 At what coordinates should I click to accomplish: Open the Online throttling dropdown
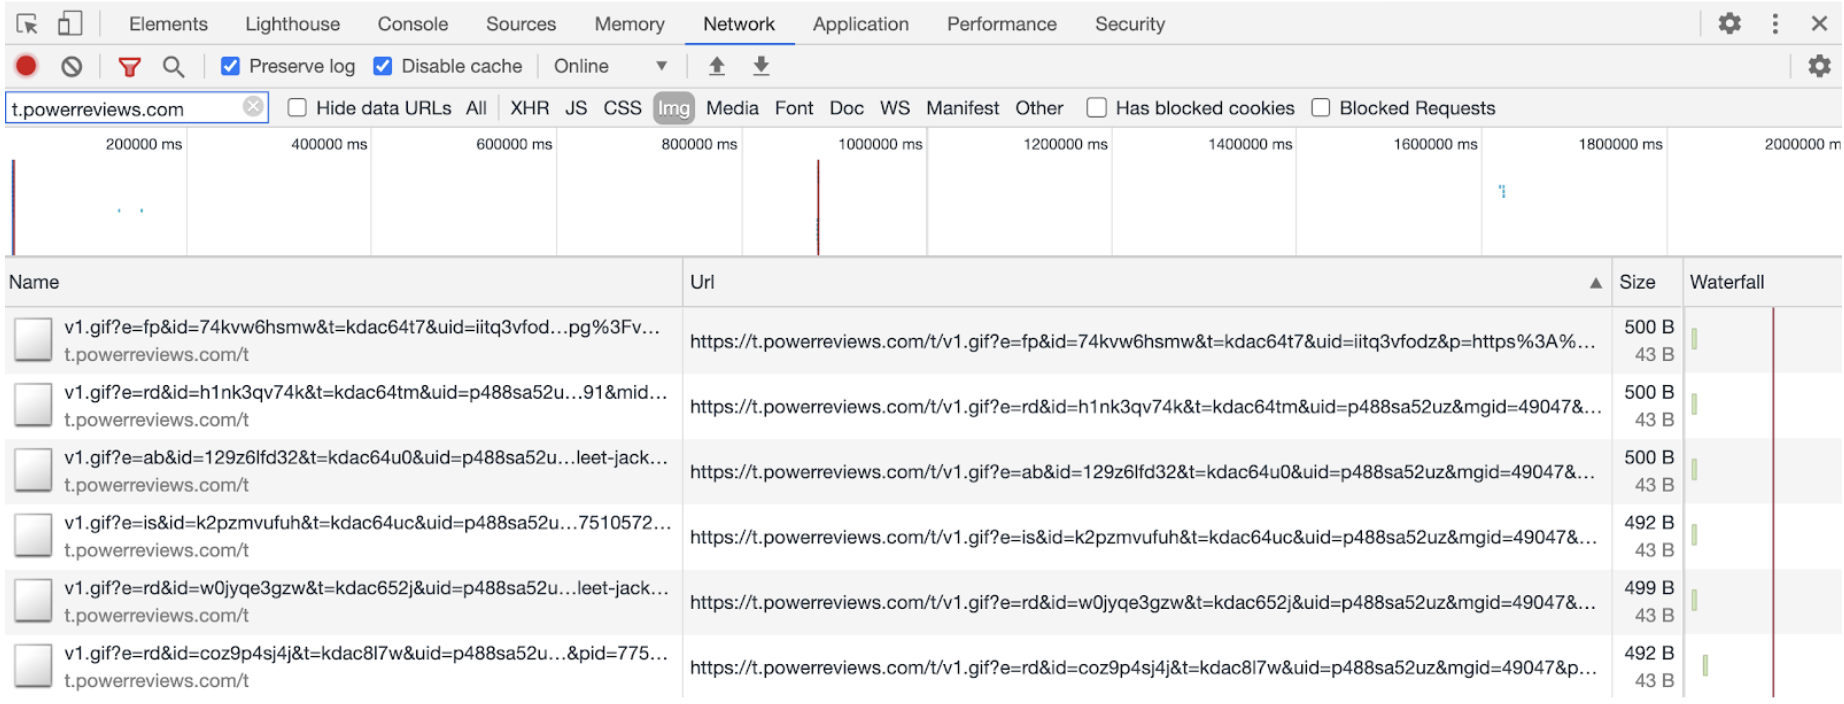[x=610, y=66]
